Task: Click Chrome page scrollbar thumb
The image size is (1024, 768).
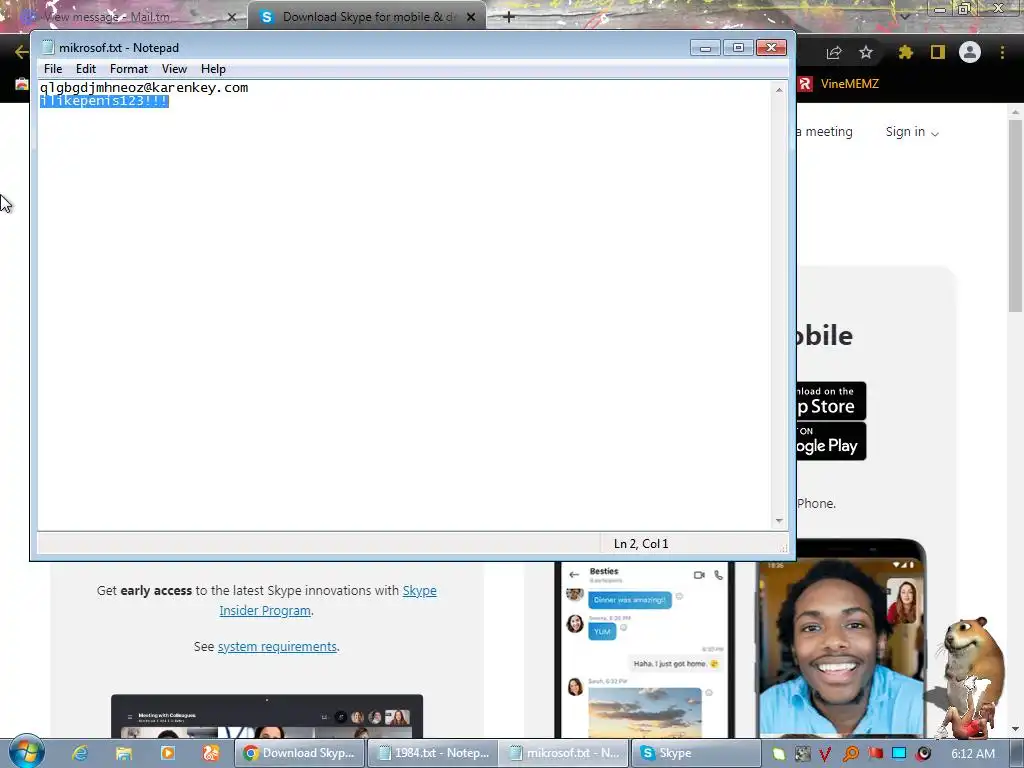Action: 1016,216
